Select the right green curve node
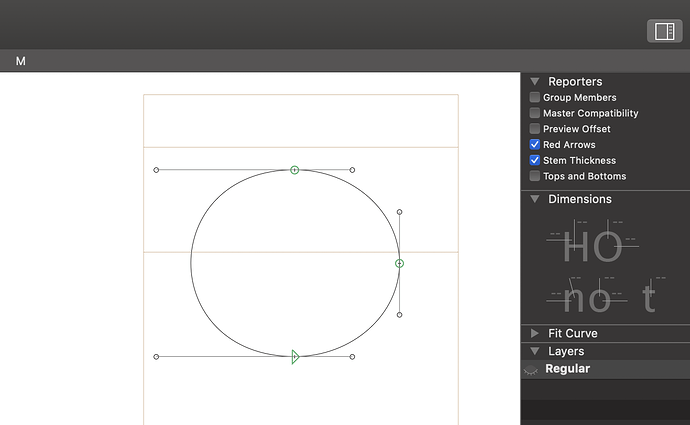 click(x=399, y=264)
